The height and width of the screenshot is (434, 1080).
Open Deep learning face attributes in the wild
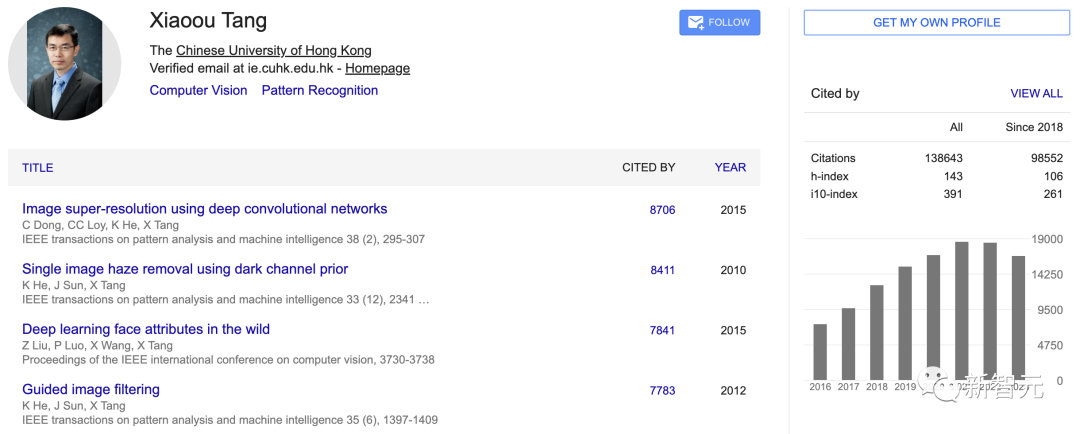coord(146,329)
